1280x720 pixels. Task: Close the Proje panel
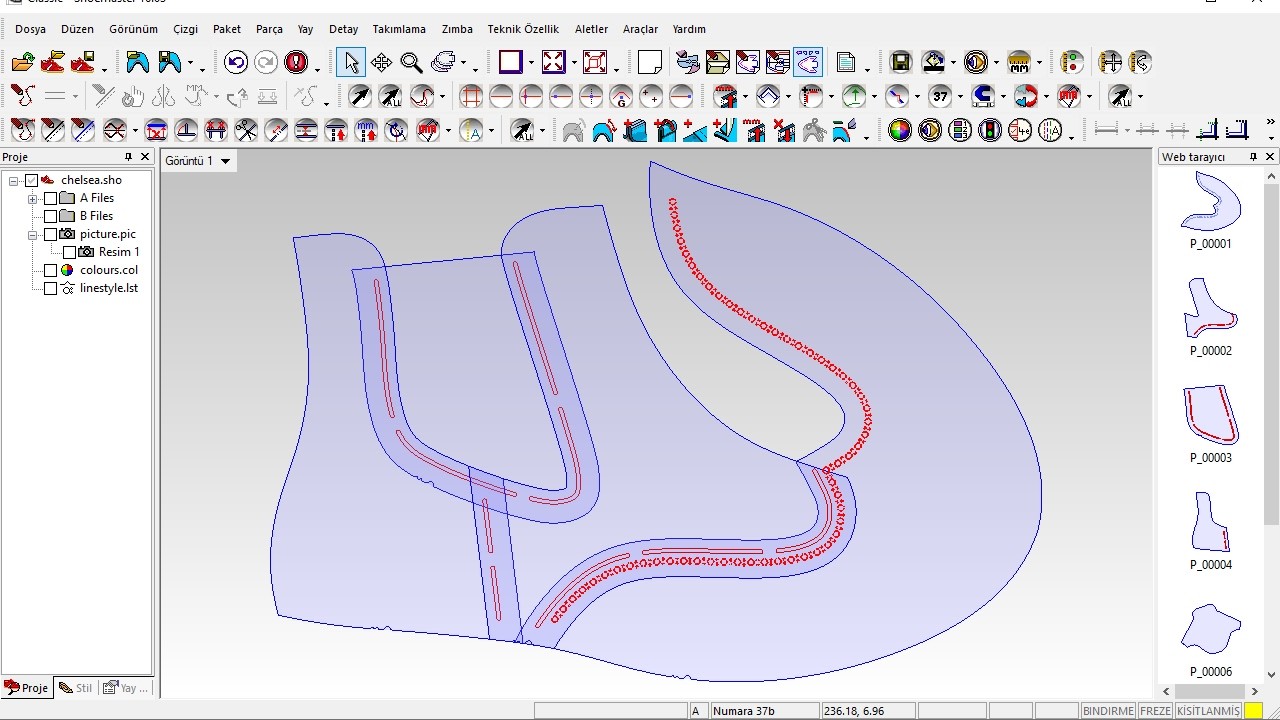tap(145, 157)
